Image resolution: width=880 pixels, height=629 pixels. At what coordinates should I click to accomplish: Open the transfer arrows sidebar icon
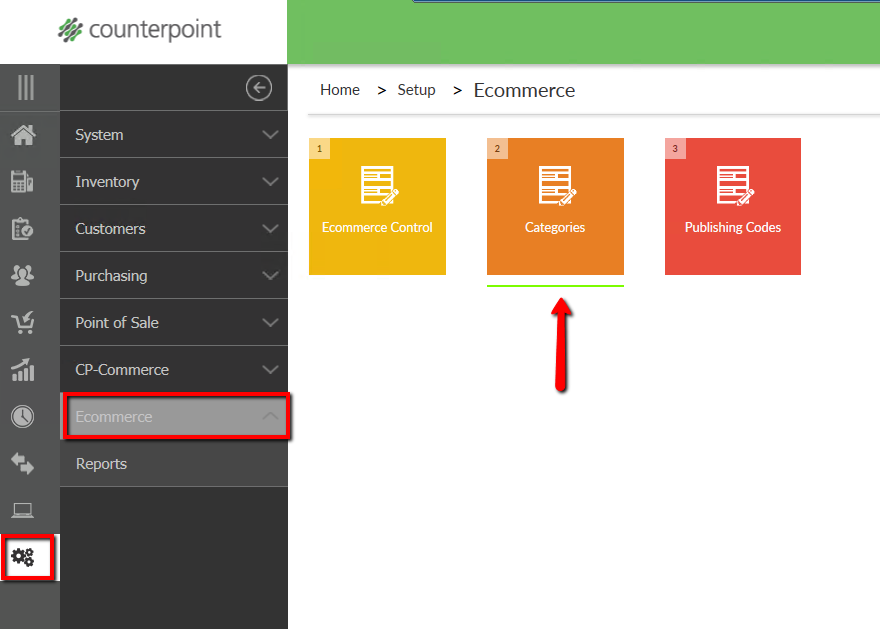click(22, 463)
